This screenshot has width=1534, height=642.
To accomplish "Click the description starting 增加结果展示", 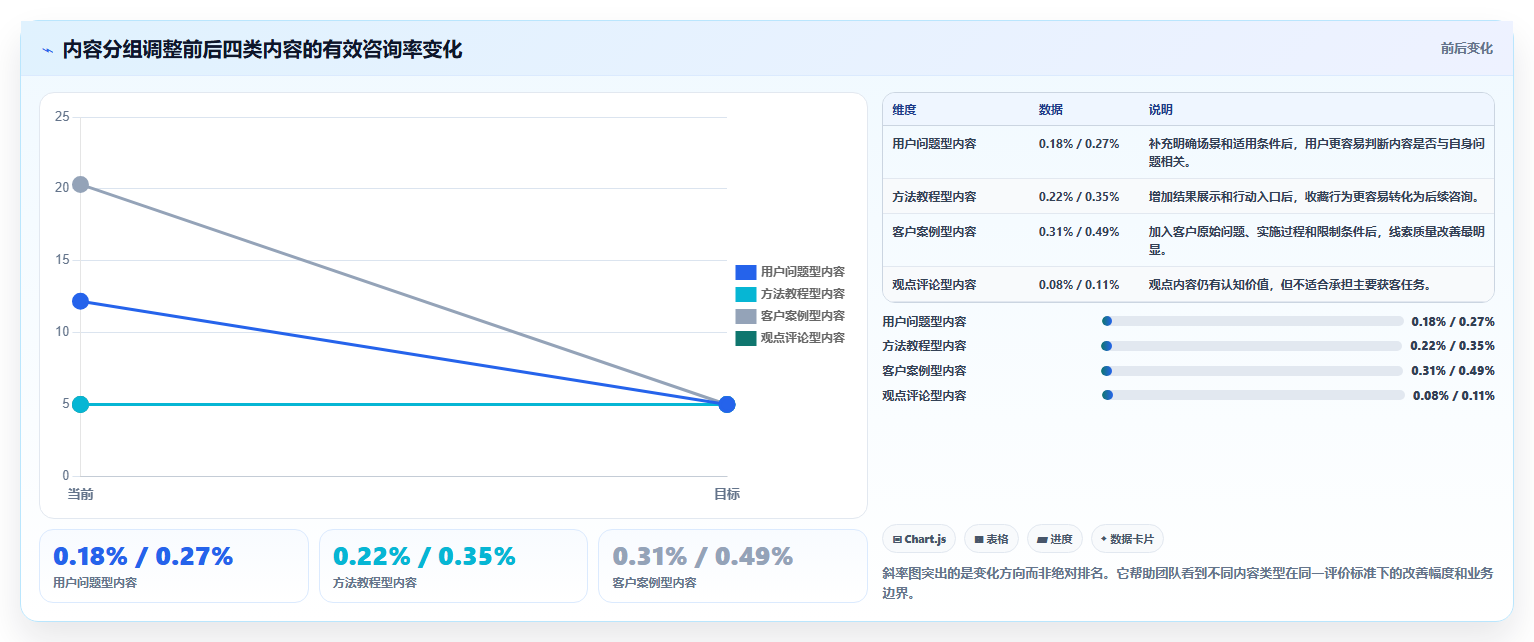I will pos(1315,196).
